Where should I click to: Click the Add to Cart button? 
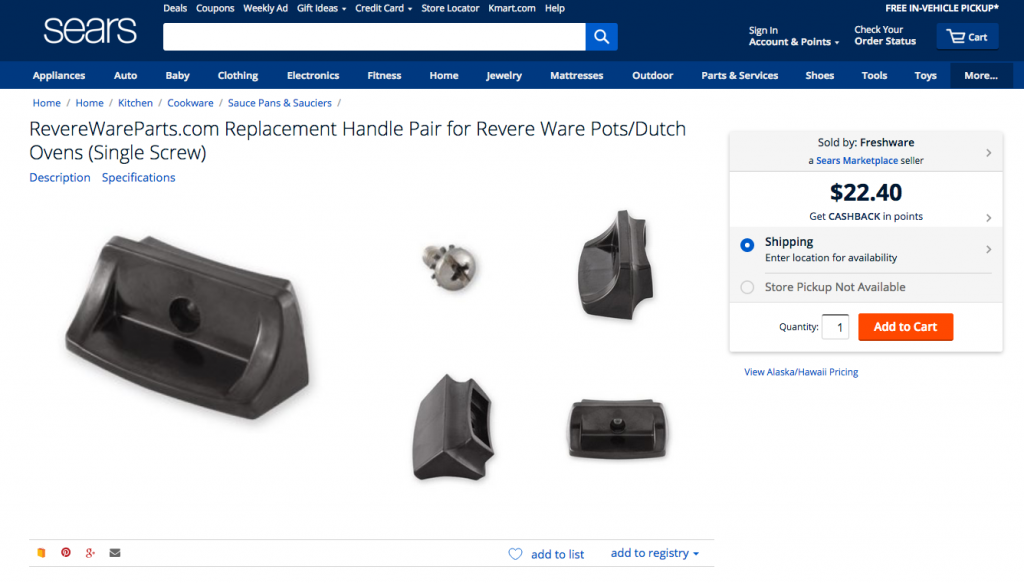(905, 327)
